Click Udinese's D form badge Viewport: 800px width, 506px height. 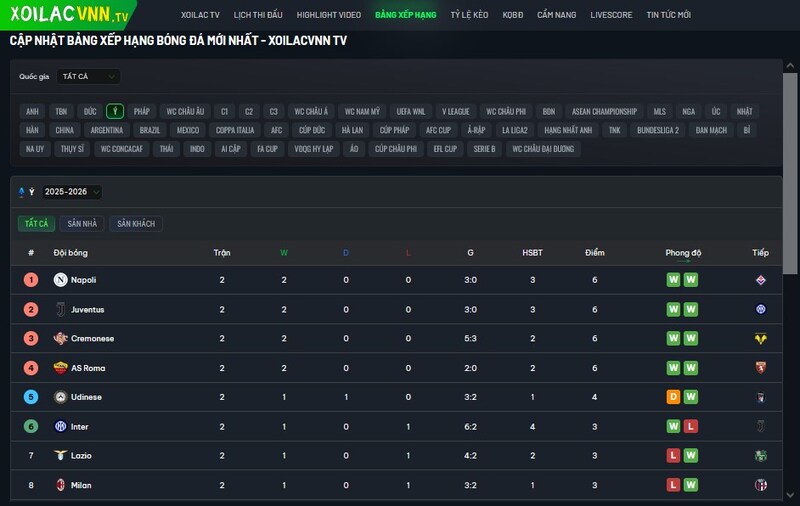673,397
